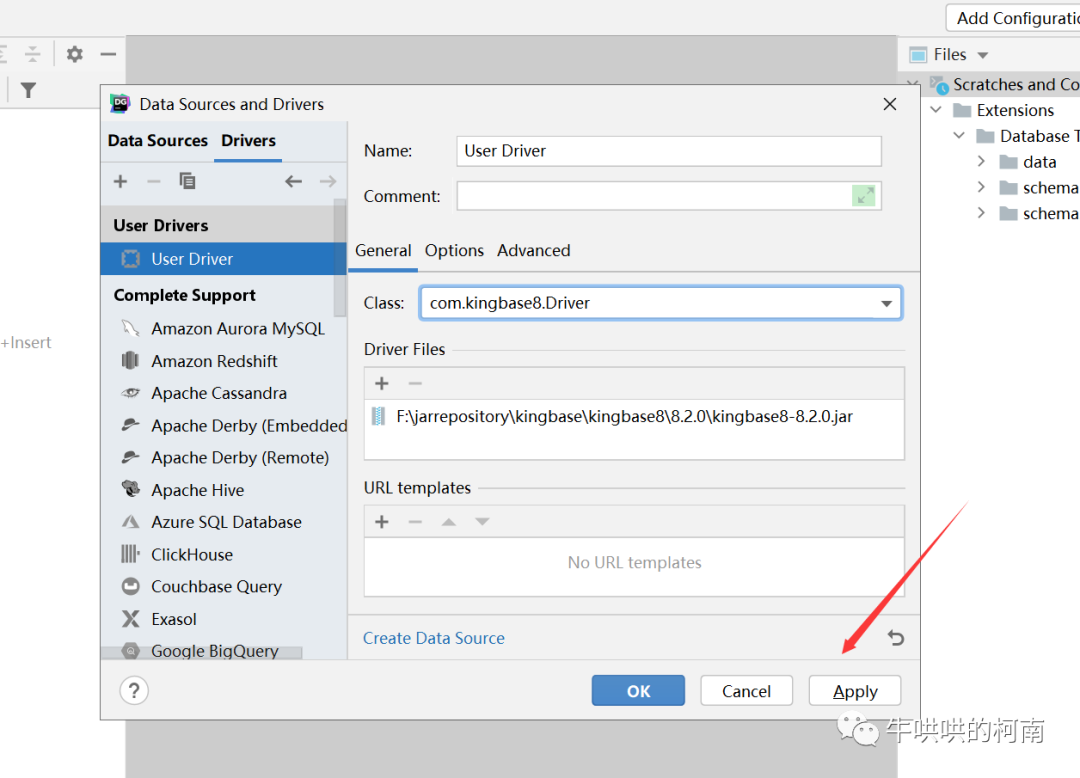
Task: Open the Advanced tab
Action: tap(534, 251)
